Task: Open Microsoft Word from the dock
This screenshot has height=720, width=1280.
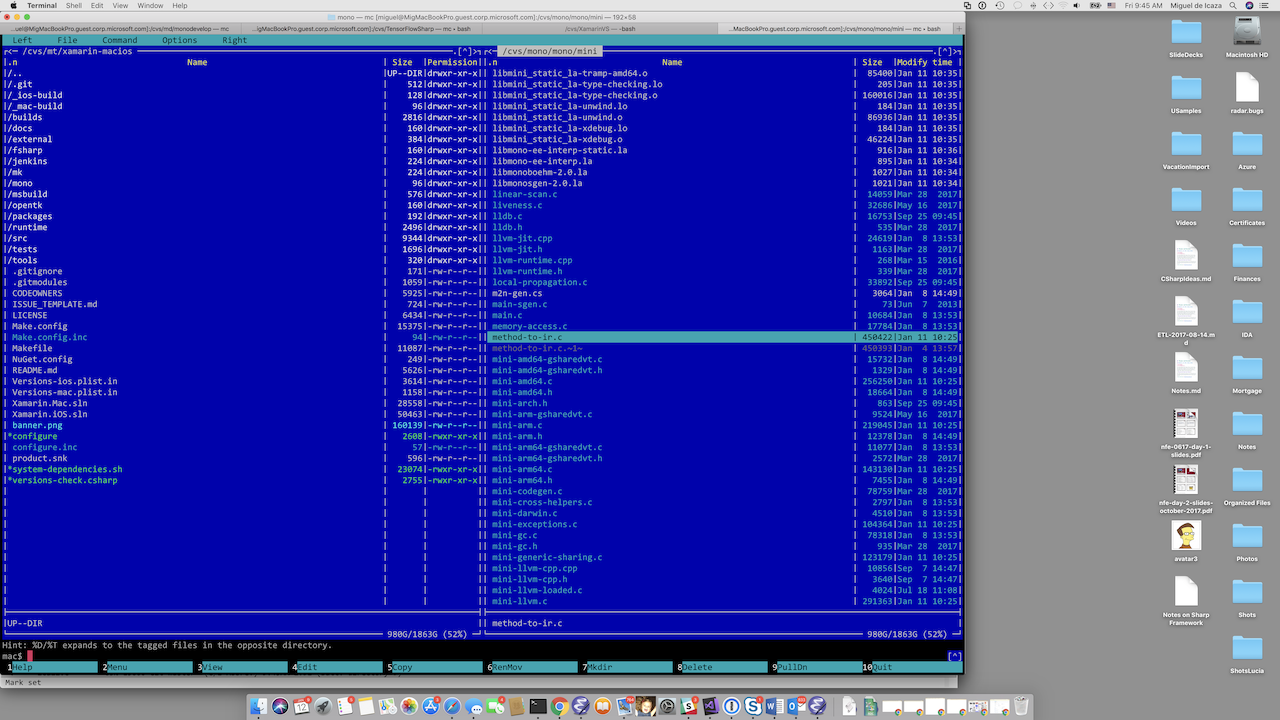Action: pos(774,706)
